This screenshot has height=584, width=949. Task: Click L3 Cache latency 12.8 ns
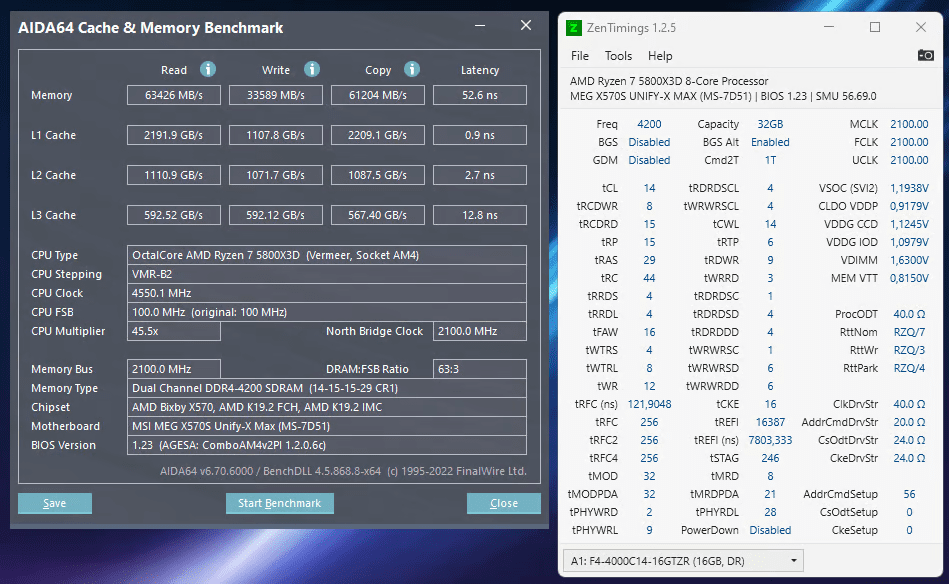click(480, 215)
